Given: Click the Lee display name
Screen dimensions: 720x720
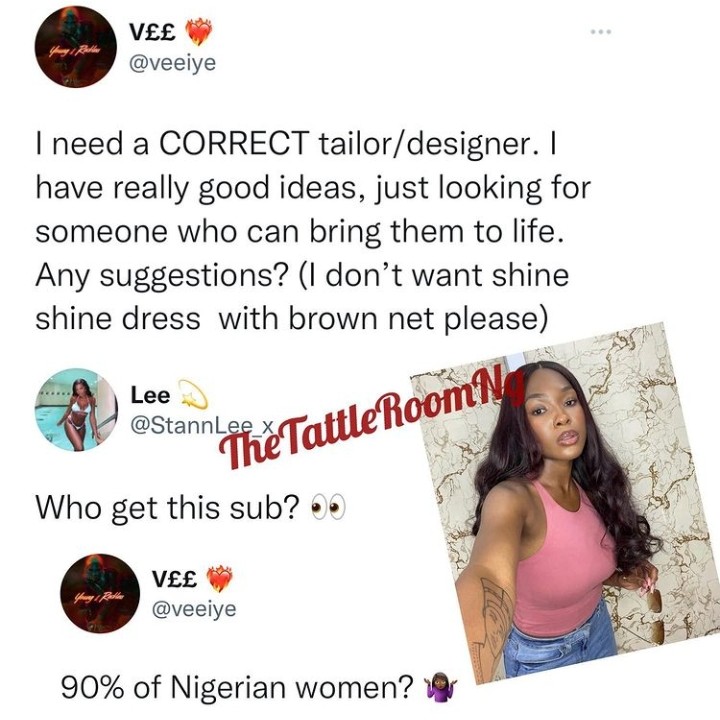Looking at the screenshot, I should pos(150,395).
